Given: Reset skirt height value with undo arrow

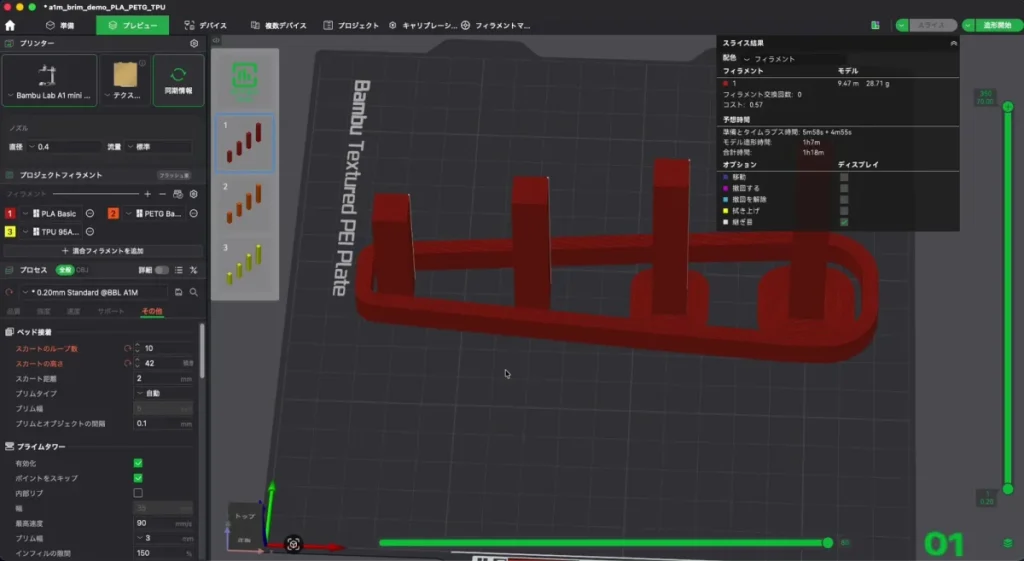Looking at the screenshot, I should coord(127,363).
